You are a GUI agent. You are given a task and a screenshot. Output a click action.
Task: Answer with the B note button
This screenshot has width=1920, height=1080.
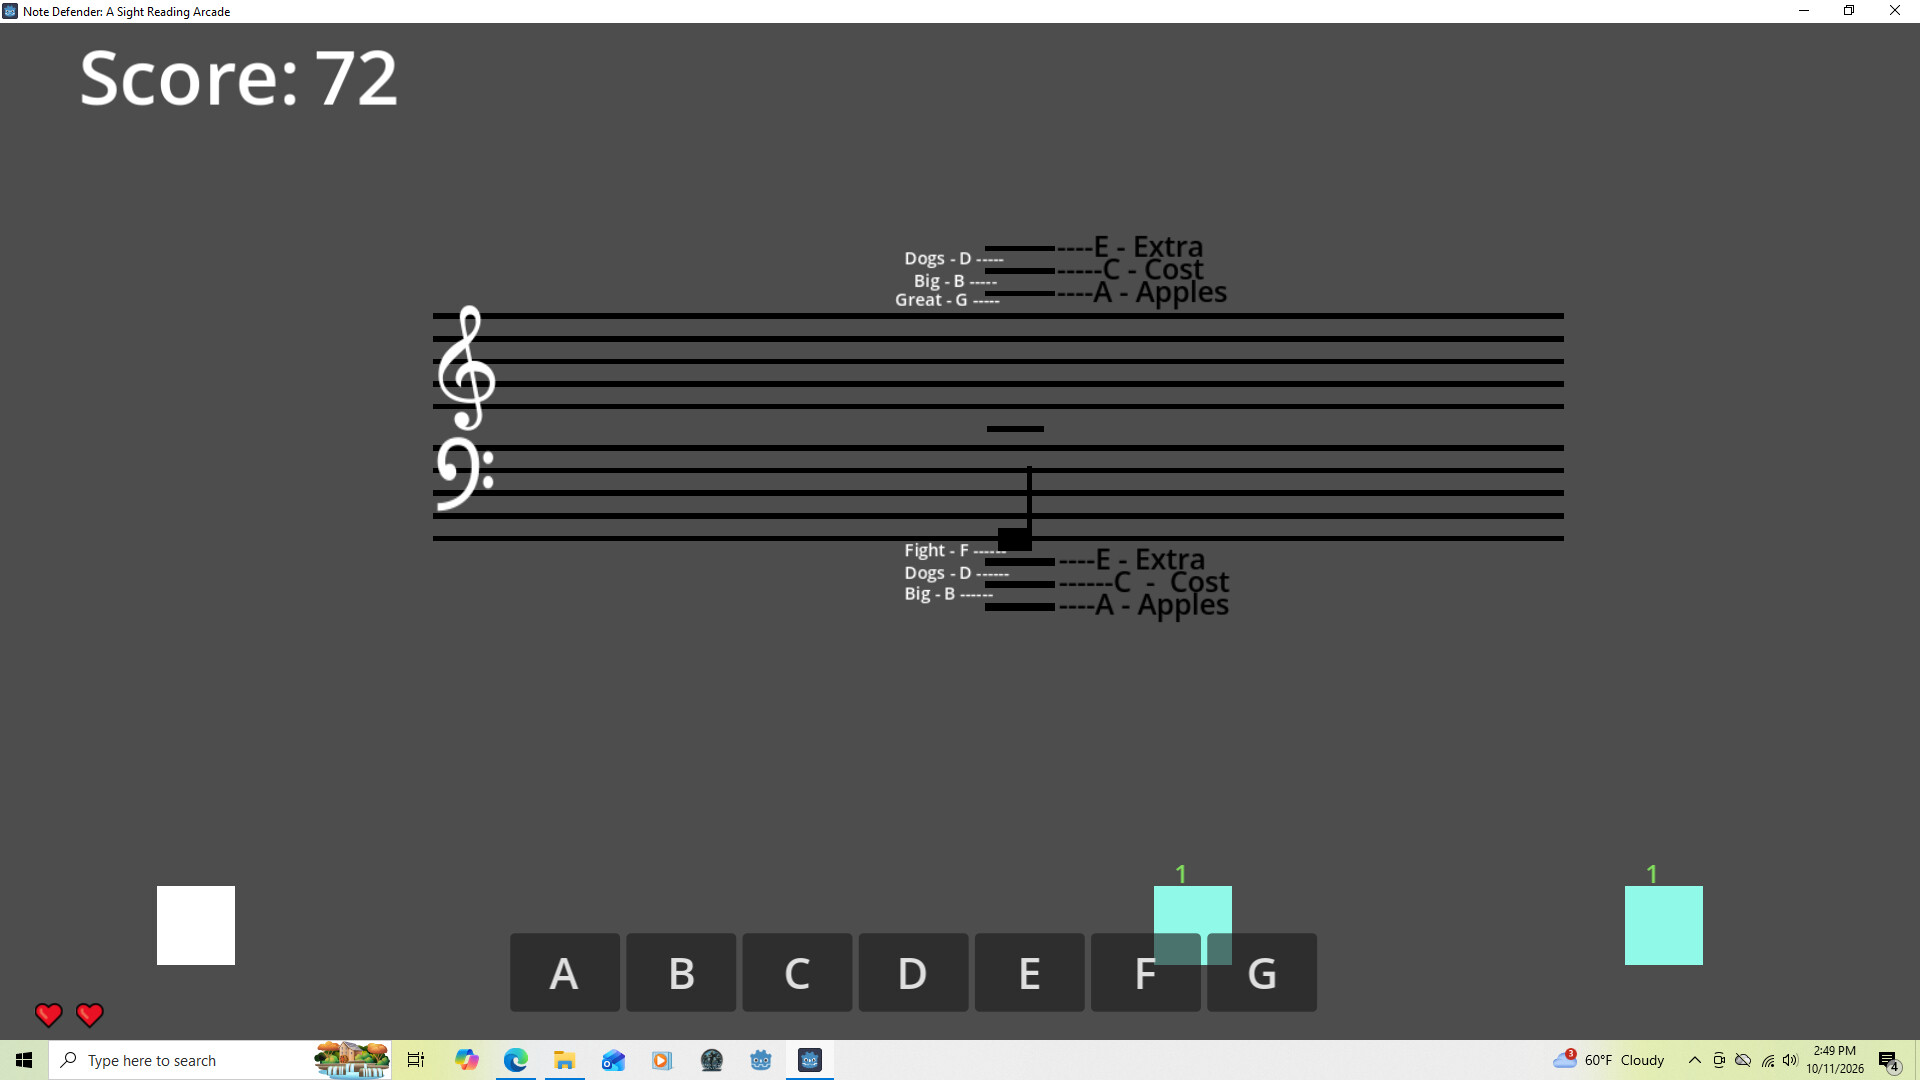(x=681, y=972)
